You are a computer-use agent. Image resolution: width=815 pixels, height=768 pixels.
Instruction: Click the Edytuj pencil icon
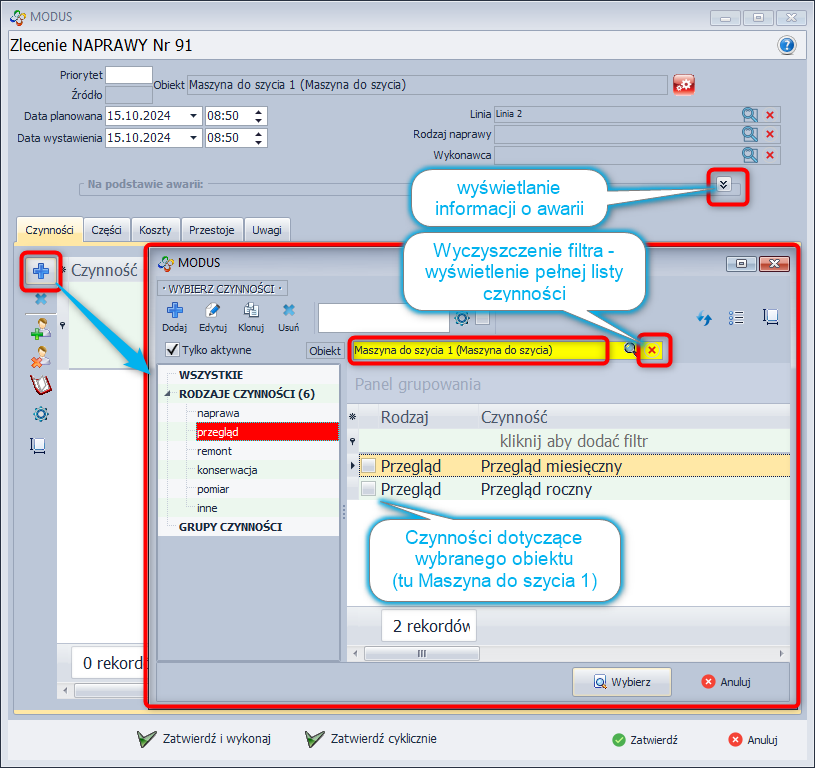click(x=213, y=312)
